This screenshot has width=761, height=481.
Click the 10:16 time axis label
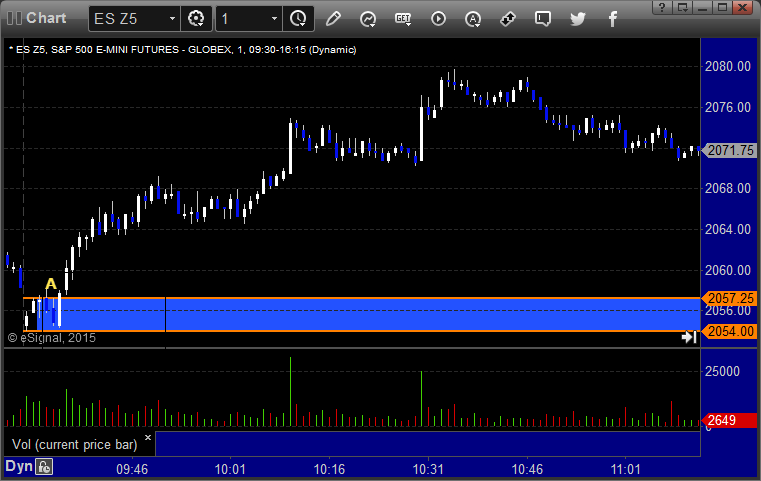329,469
